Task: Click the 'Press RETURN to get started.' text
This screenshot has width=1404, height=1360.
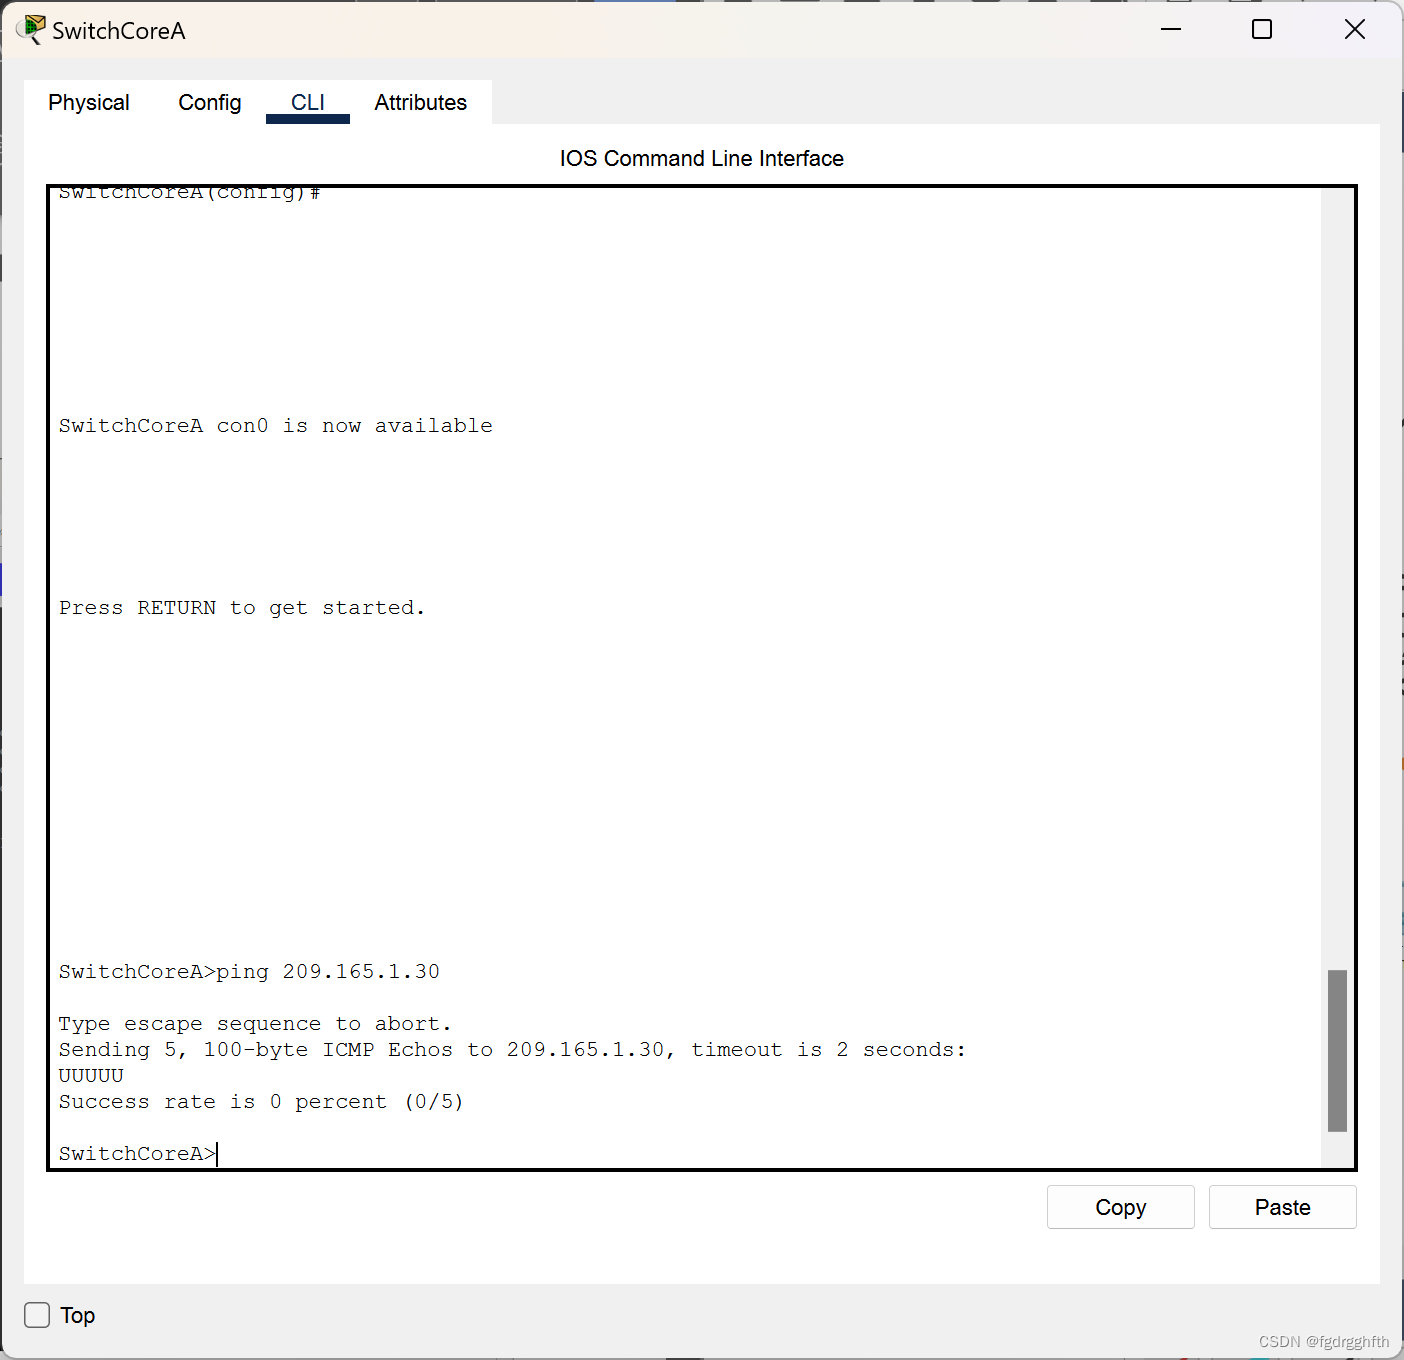Action: click(242, 607)
